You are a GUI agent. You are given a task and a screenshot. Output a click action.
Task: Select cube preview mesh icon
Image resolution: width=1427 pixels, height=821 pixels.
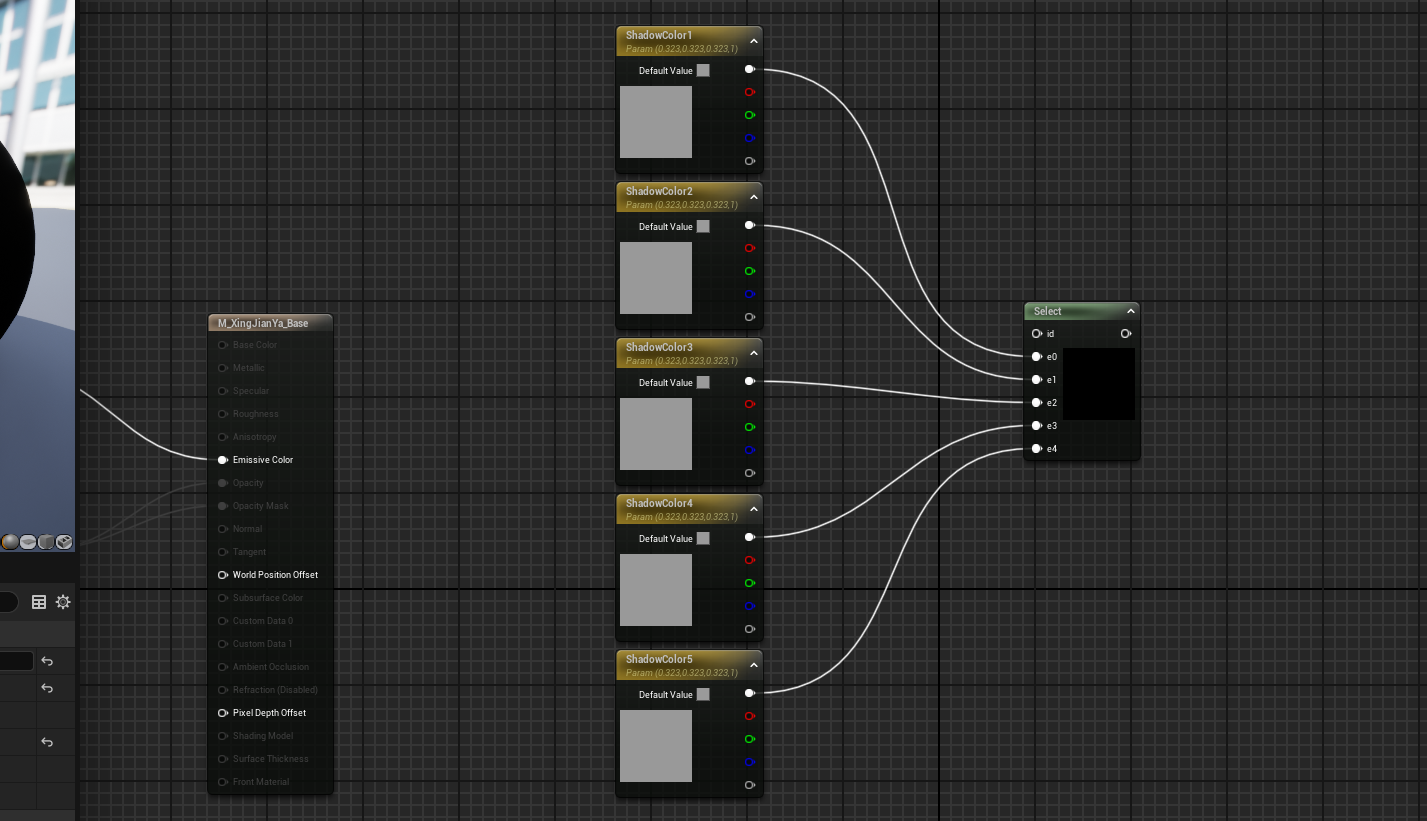[46, 542]
